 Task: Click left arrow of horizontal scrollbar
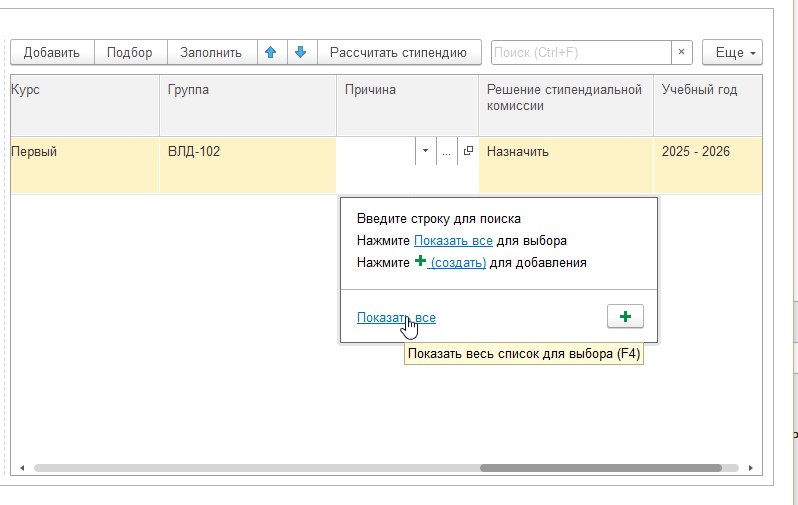(22, 468)
